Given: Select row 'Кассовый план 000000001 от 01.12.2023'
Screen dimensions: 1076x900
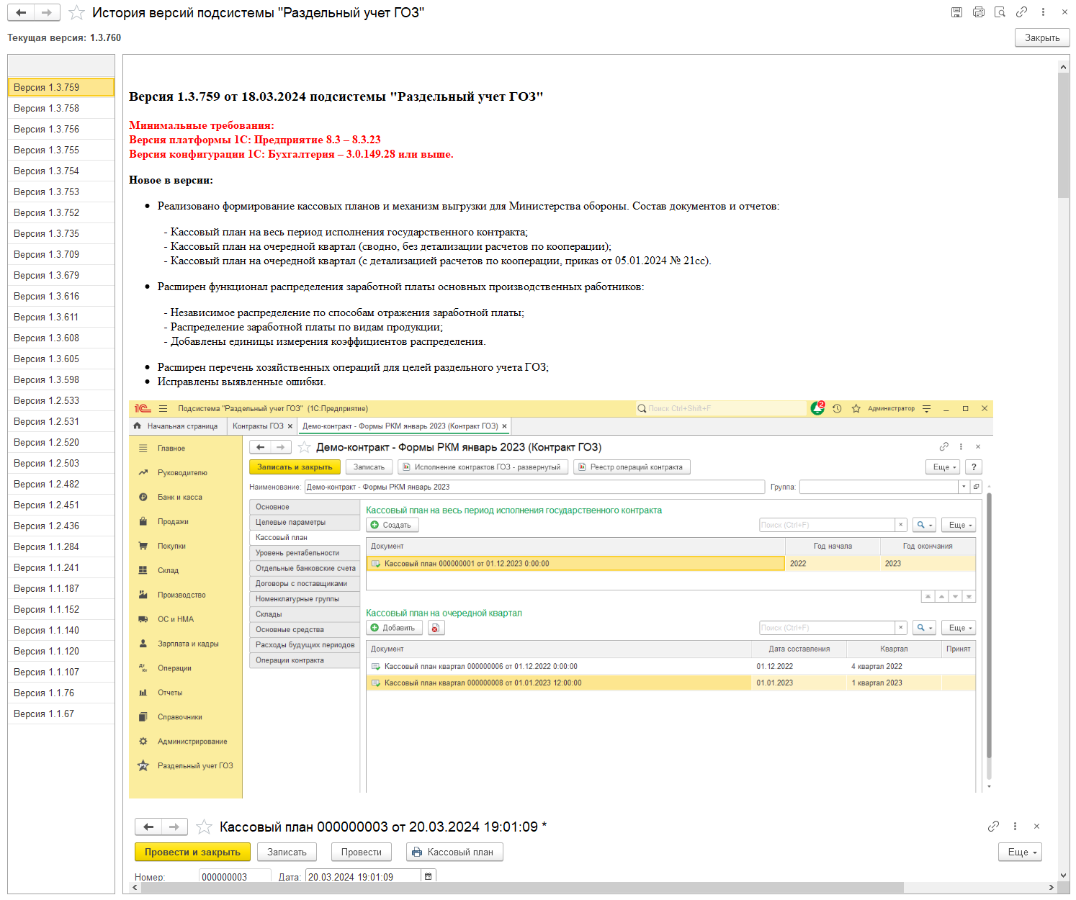Looking at the screenshot, I should (x=670, y=563).
